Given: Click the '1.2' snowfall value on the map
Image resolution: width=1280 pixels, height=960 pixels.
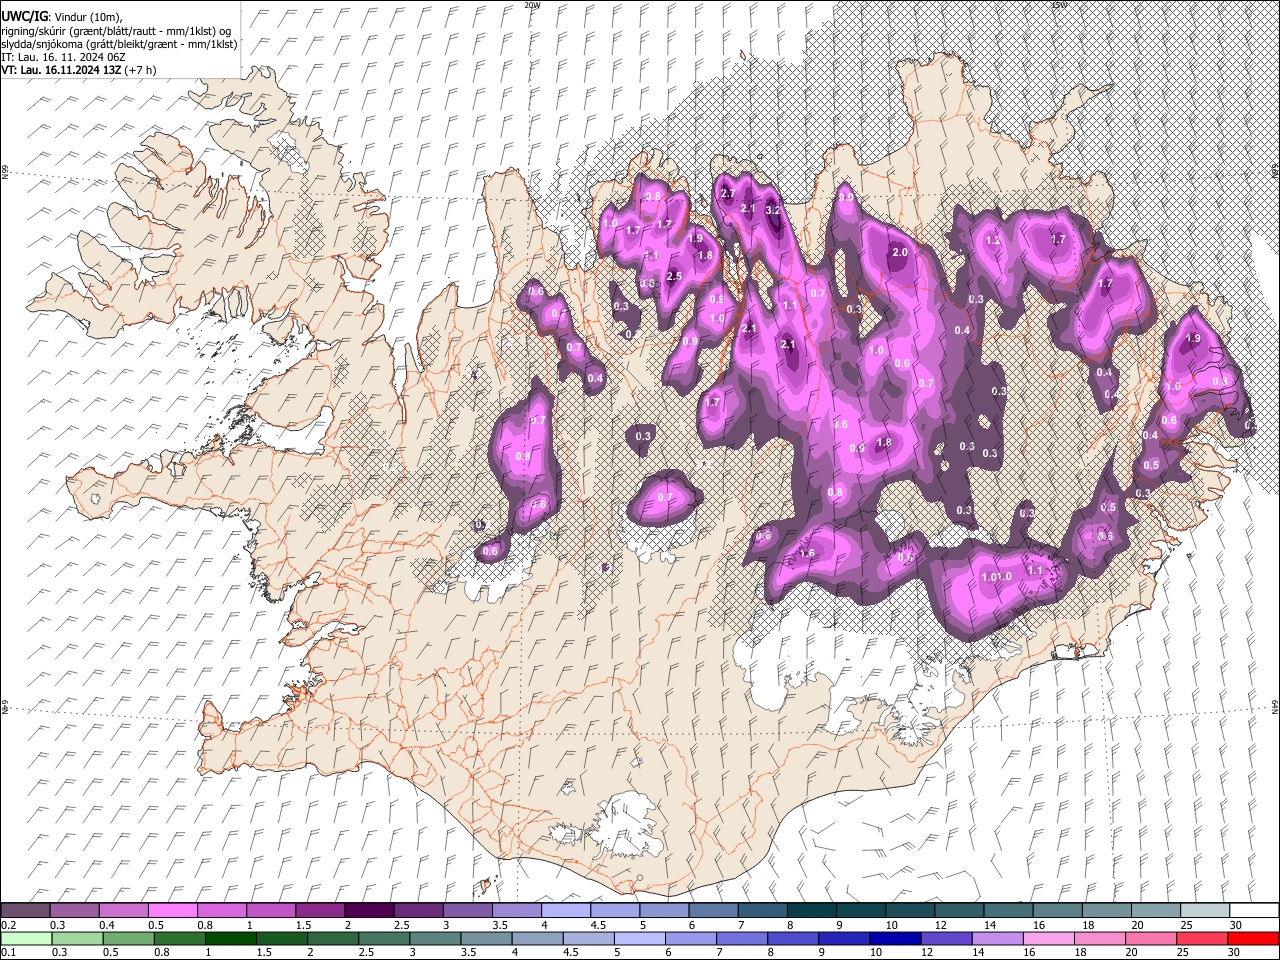Looking at the screenshot, I should point(993,241).
